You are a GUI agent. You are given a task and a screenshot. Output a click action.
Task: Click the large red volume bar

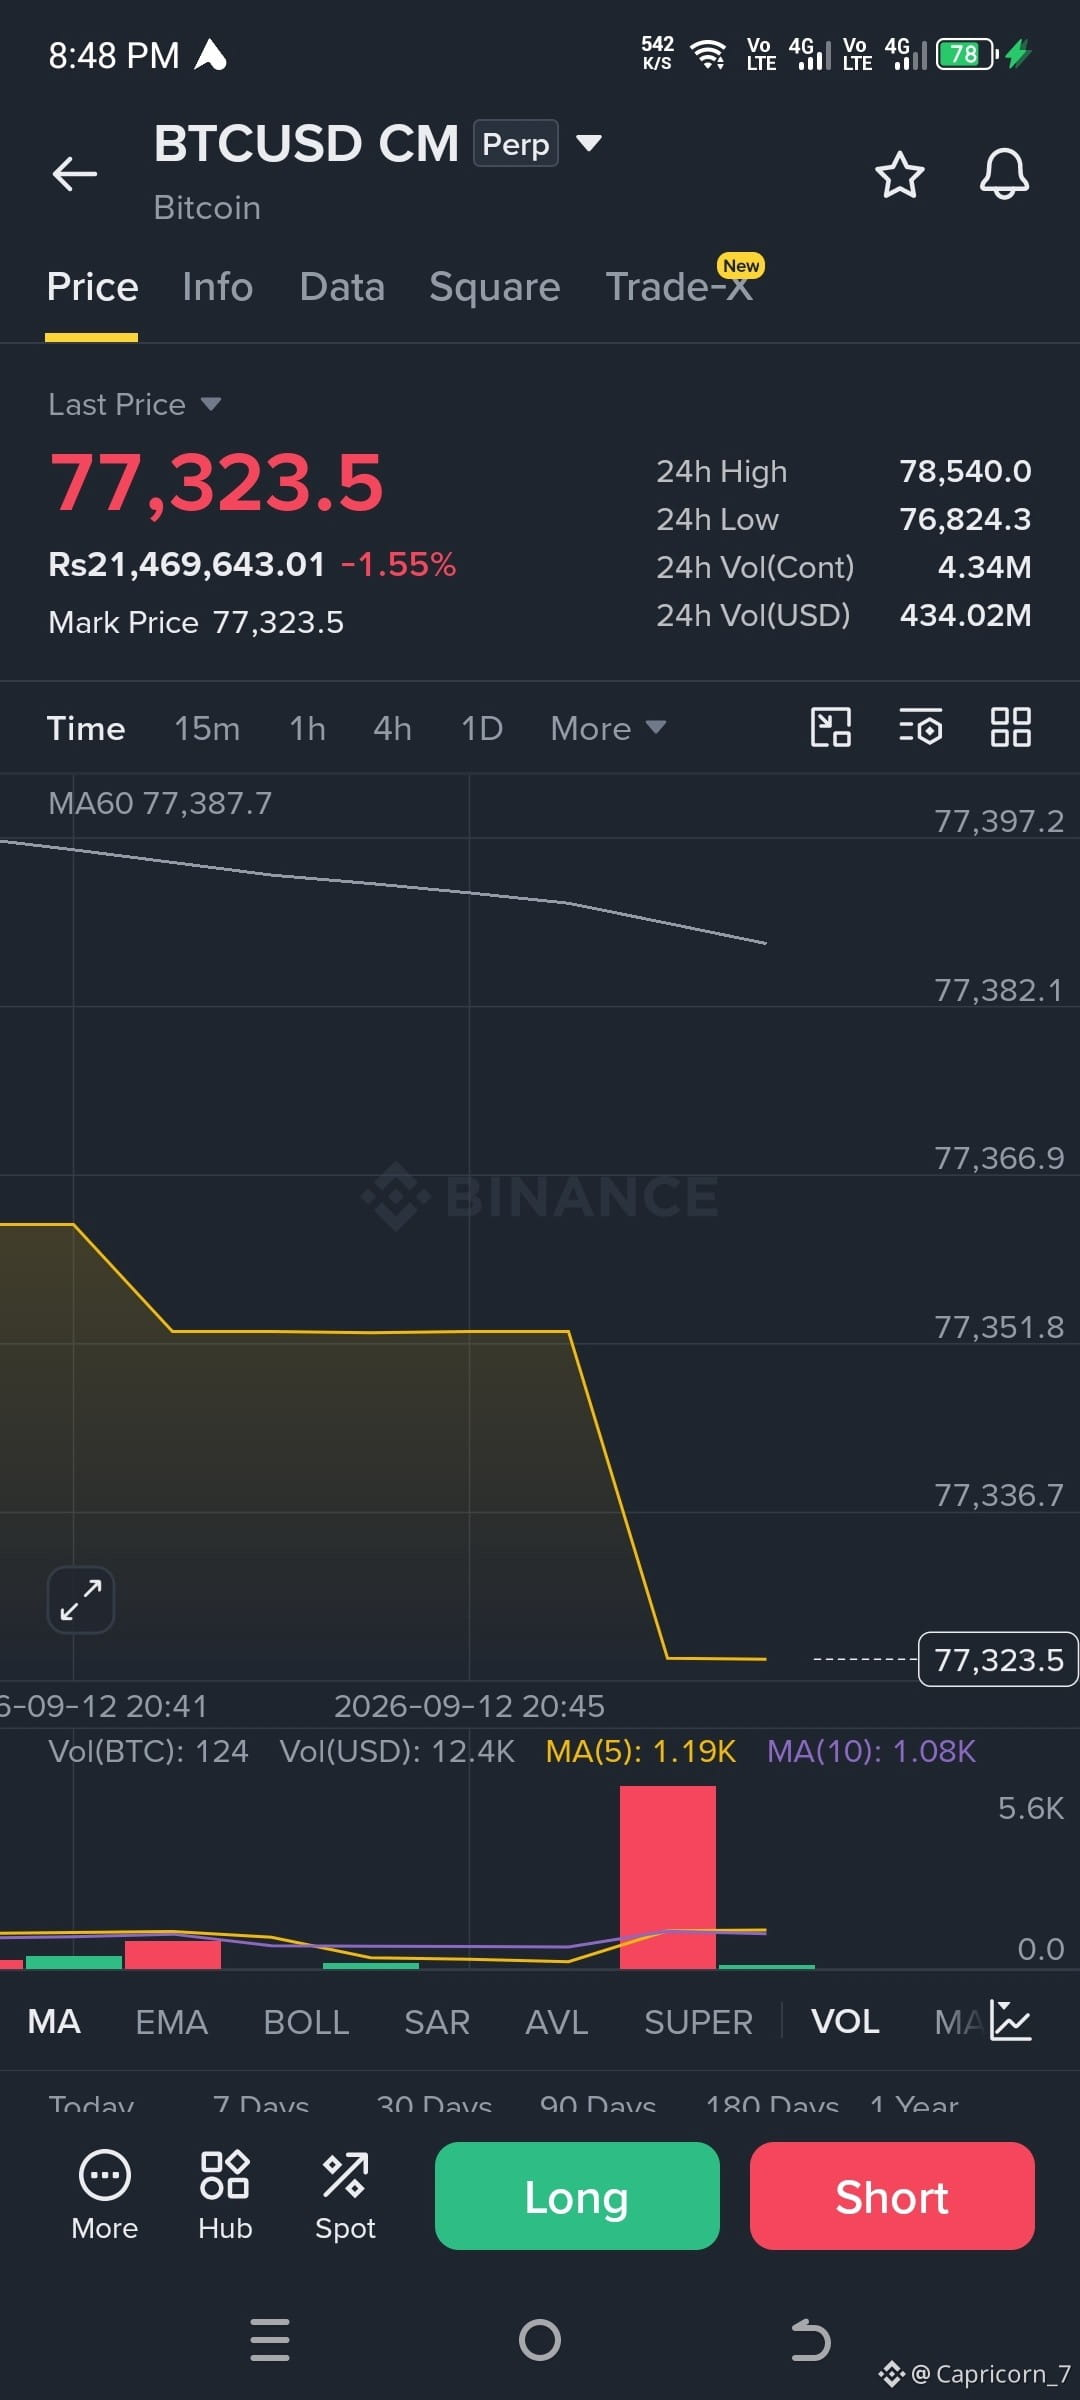tap(668, 1877)
